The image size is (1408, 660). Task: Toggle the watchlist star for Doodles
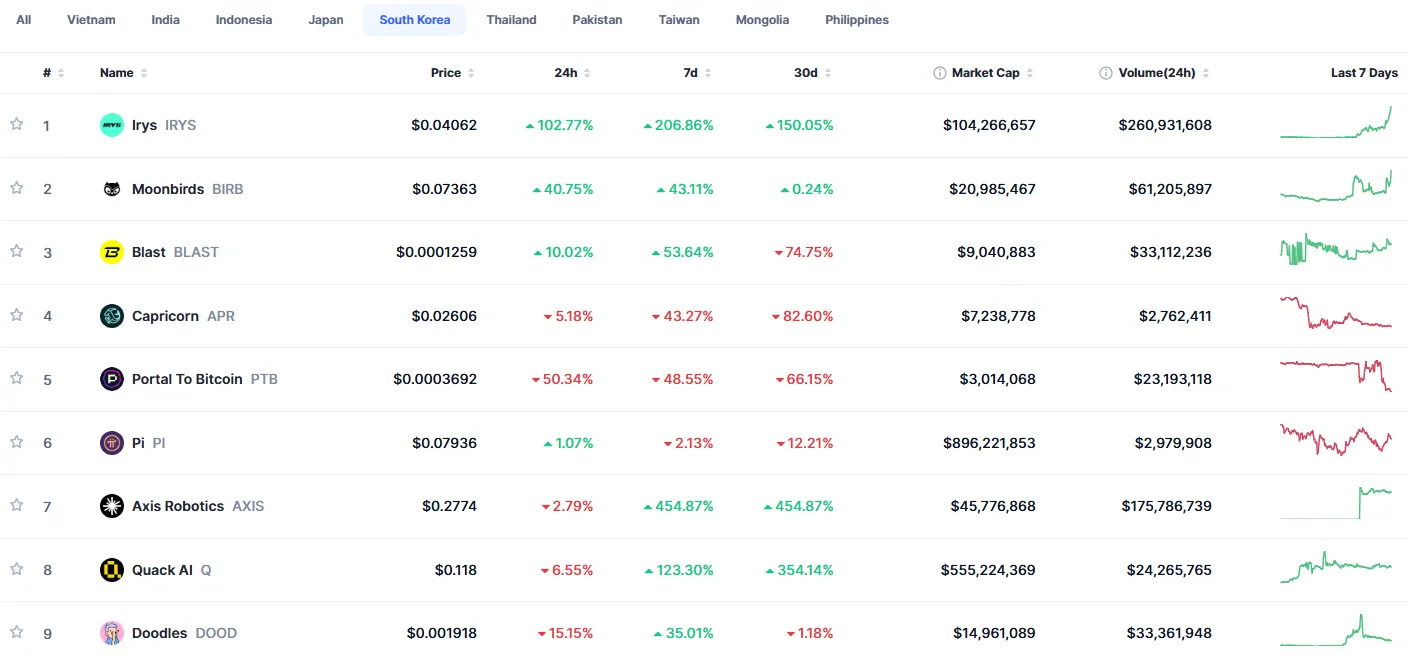(x=16, y=632)
